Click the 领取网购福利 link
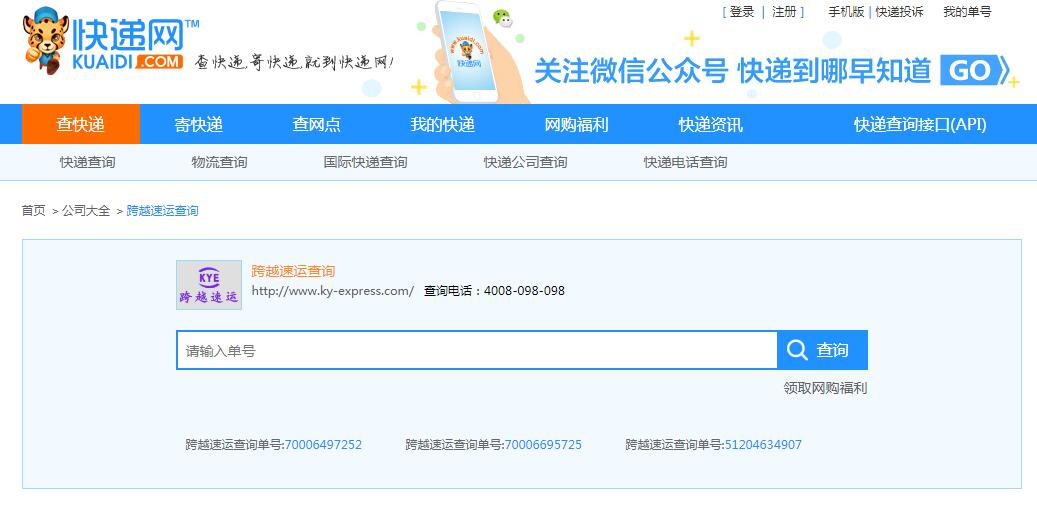This screenshot has width=1037, height=507. tap(825, 388)
